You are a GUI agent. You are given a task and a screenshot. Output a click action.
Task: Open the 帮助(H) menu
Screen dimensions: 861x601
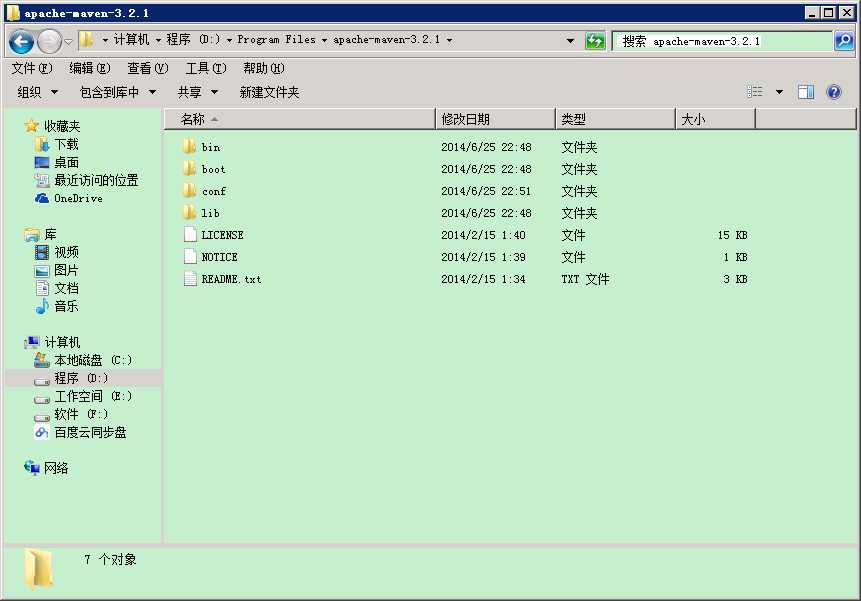(264, 68)
